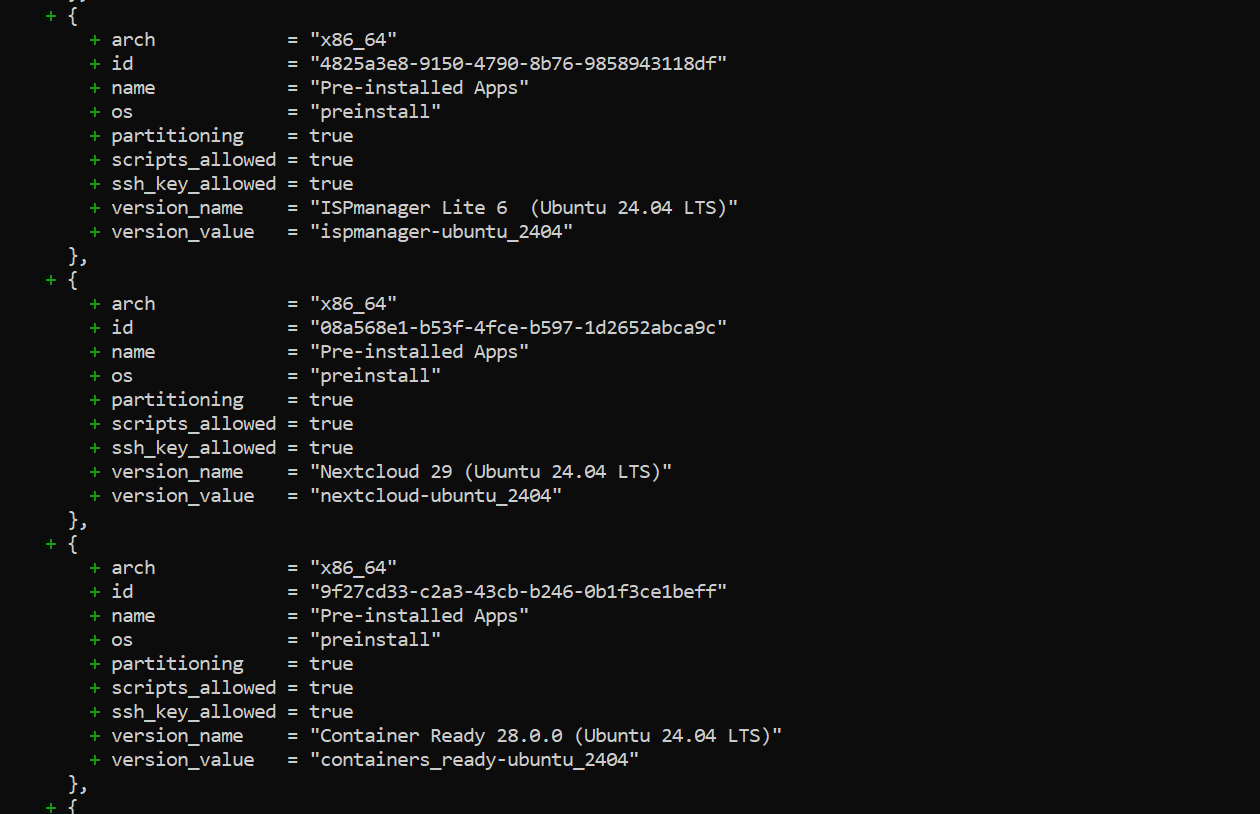Click the partitioning "true" value in ISPmanager block
Image resolution: width=1260 pixels, height=814 pixels.
(331, 136)
